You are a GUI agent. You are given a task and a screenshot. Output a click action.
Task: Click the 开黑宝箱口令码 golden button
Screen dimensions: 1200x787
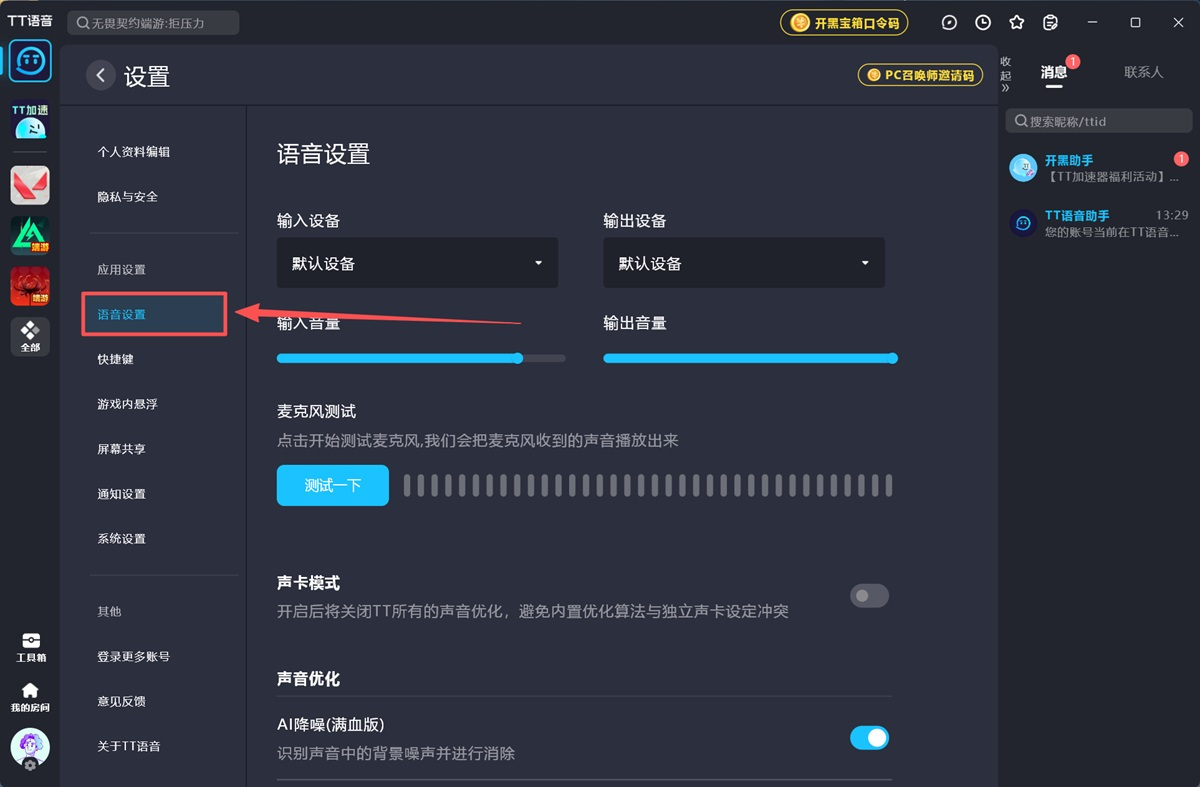[843, 22]
